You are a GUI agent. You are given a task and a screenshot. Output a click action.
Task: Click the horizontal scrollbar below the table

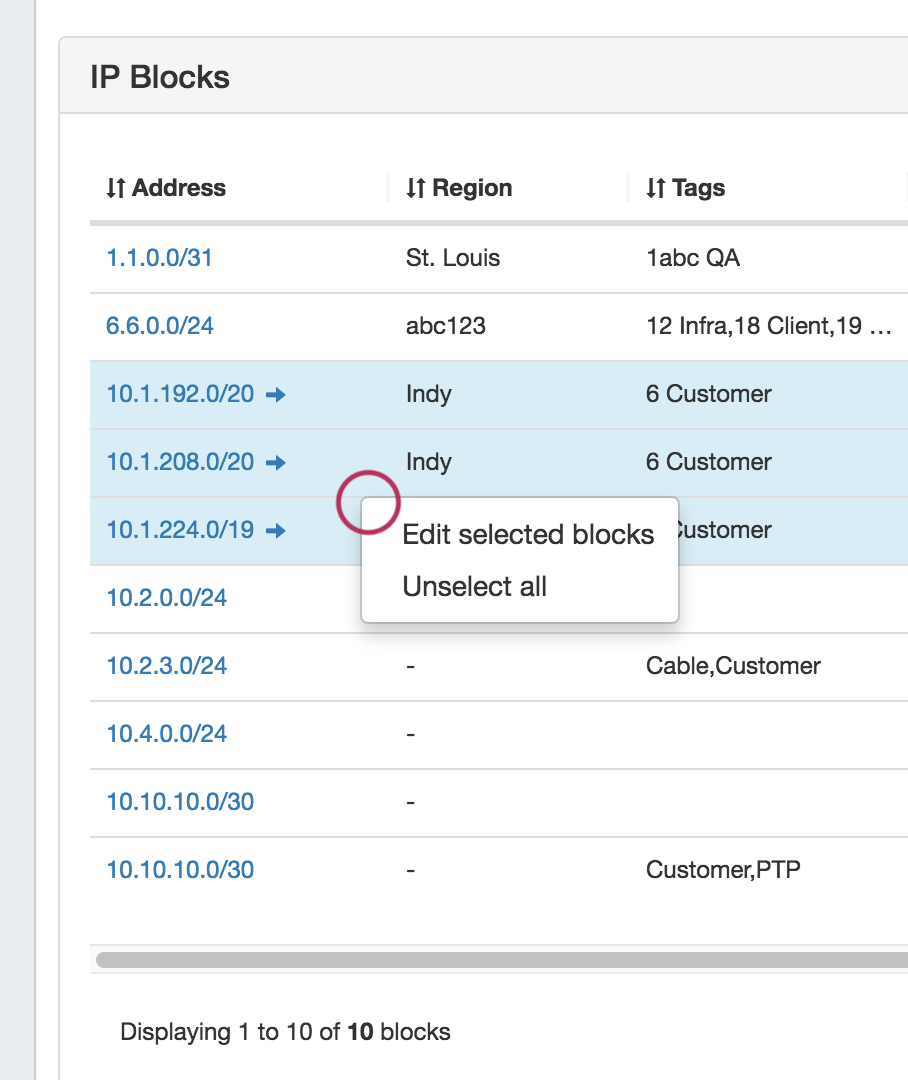coord(500,960)
